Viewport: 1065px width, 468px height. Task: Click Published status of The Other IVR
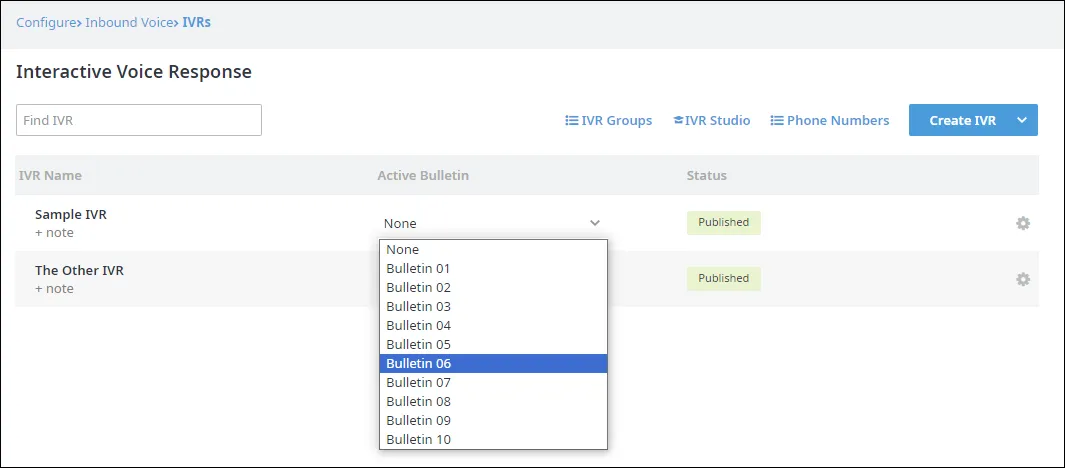click(x=723, y=278)
